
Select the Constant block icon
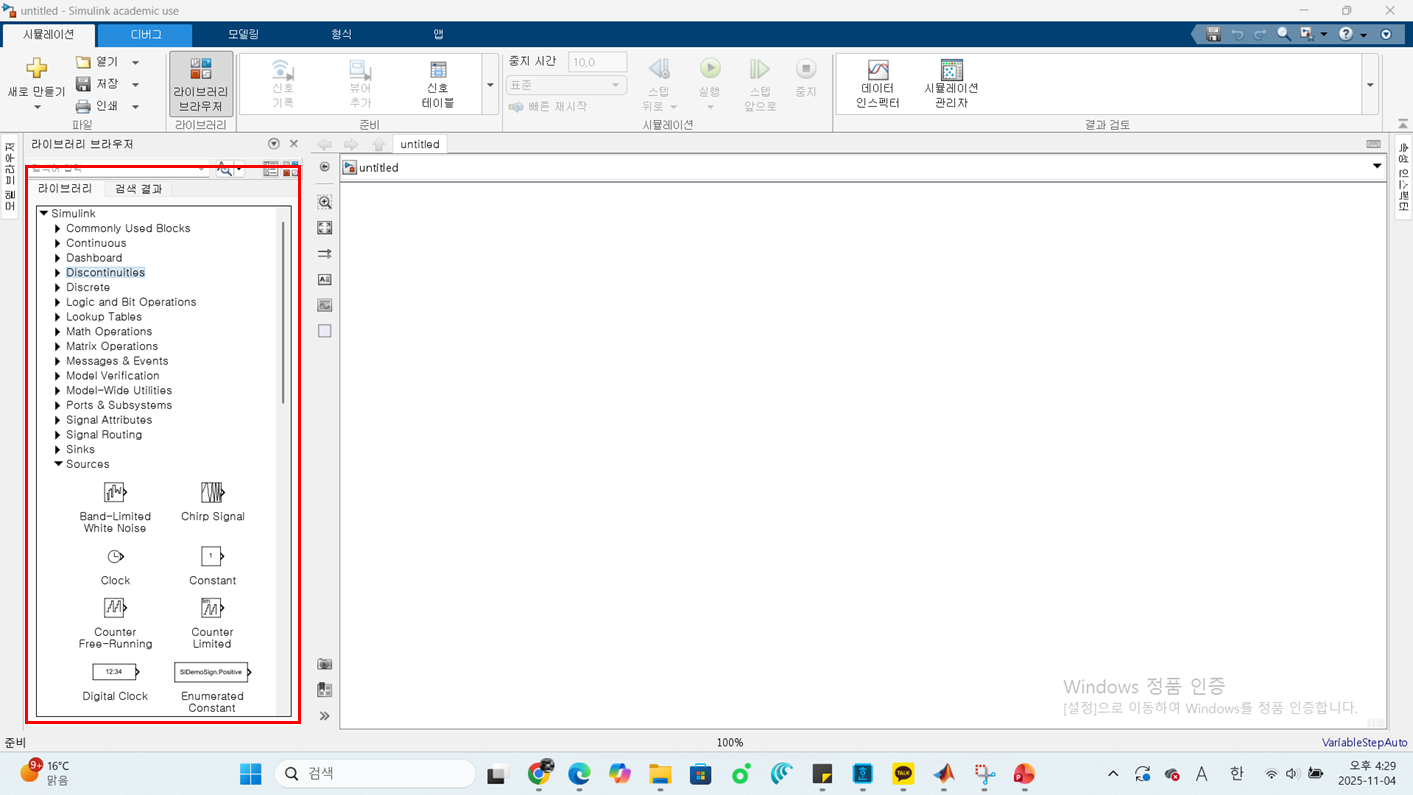click(x=212, y=556)
